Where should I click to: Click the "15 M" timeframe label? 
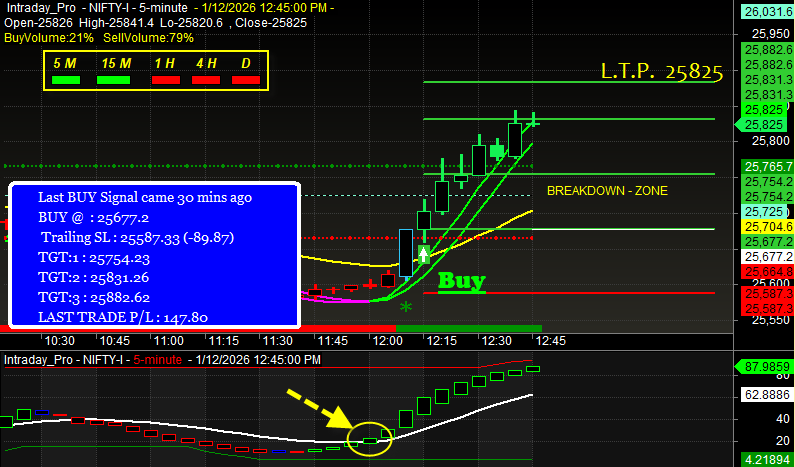(x=116, y=63)
